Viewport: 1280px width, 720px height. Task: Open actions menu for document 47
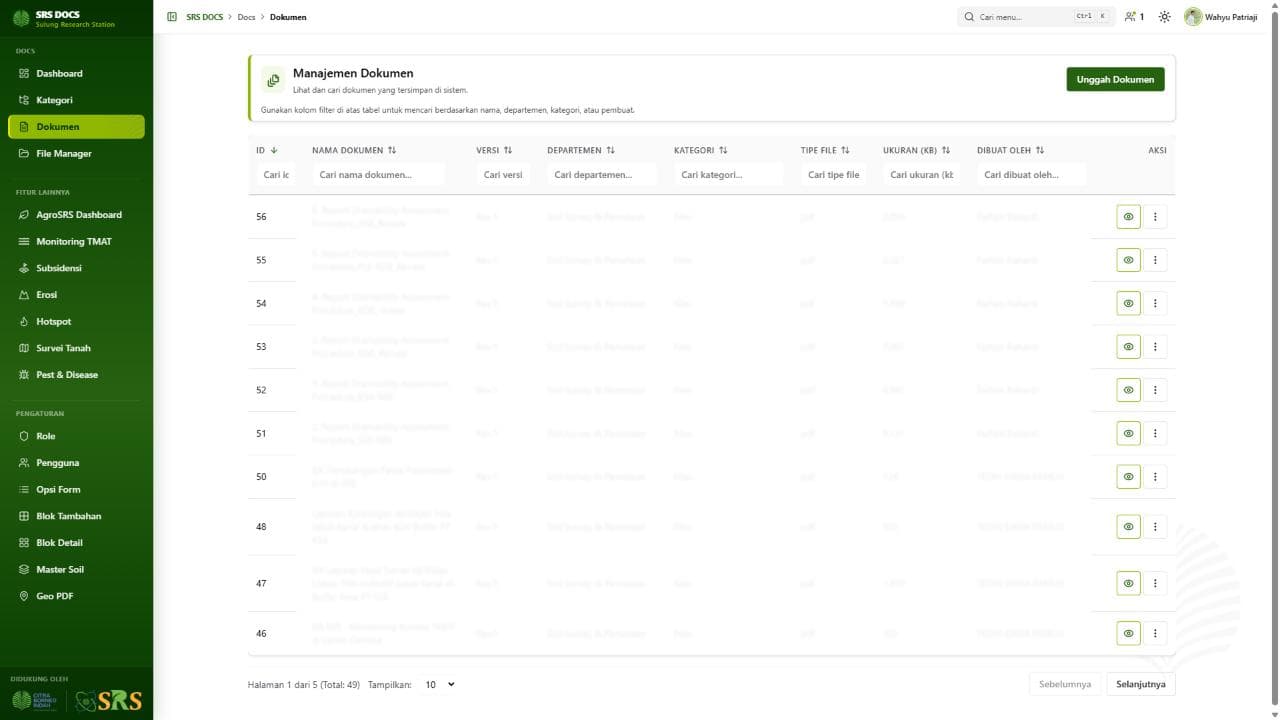(x=1155, y=583)
